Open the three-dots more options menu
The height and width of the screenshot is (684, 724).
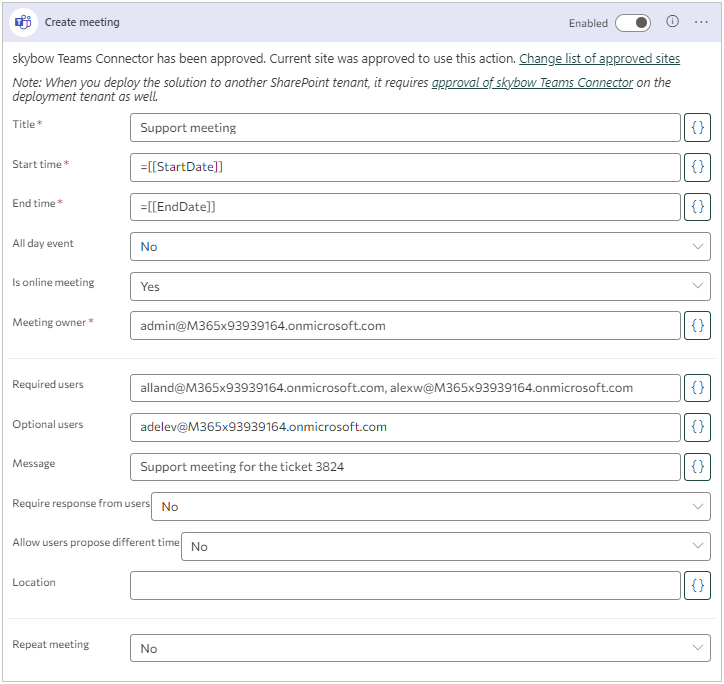click(x=701, y=22)
